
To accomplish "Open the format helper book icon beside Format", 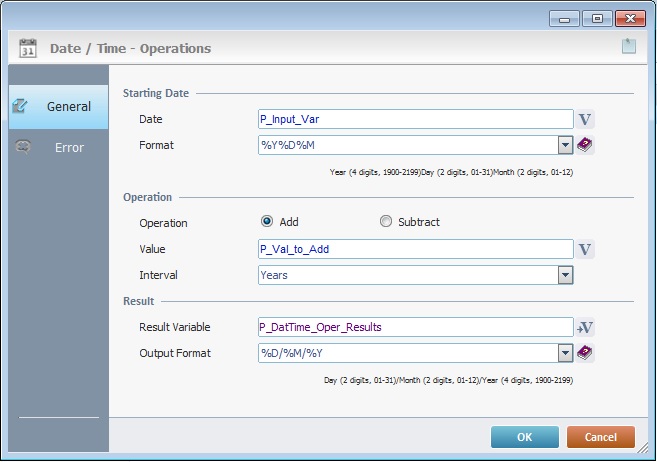I will [x=586, y=145].
